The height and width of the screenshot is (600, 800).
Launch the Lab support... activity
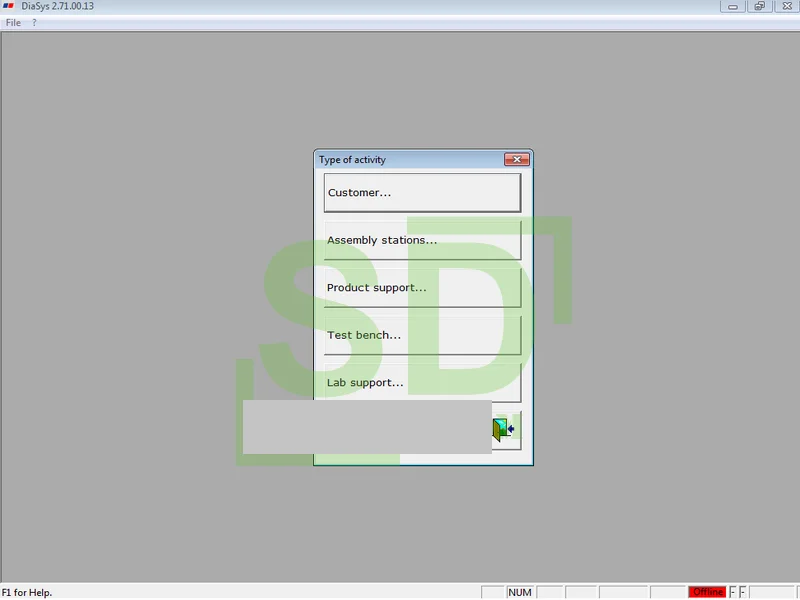[422, 383]
